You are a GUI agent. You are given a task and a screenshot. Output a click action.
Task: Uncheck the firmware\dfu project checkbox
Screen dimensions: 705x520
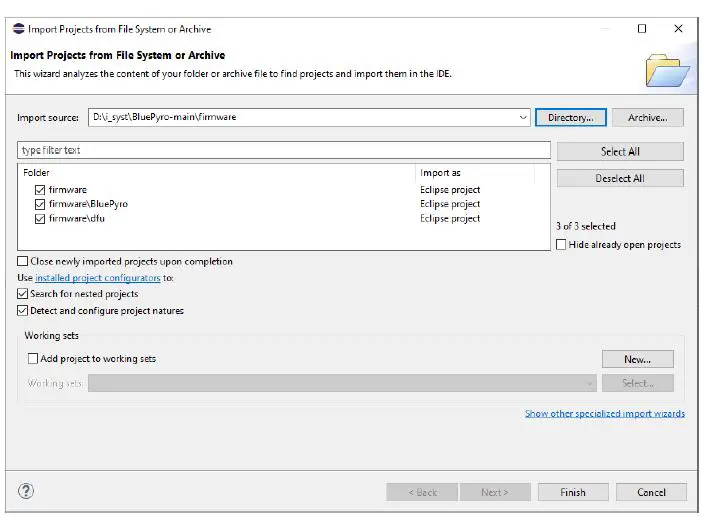pos(40,218)
